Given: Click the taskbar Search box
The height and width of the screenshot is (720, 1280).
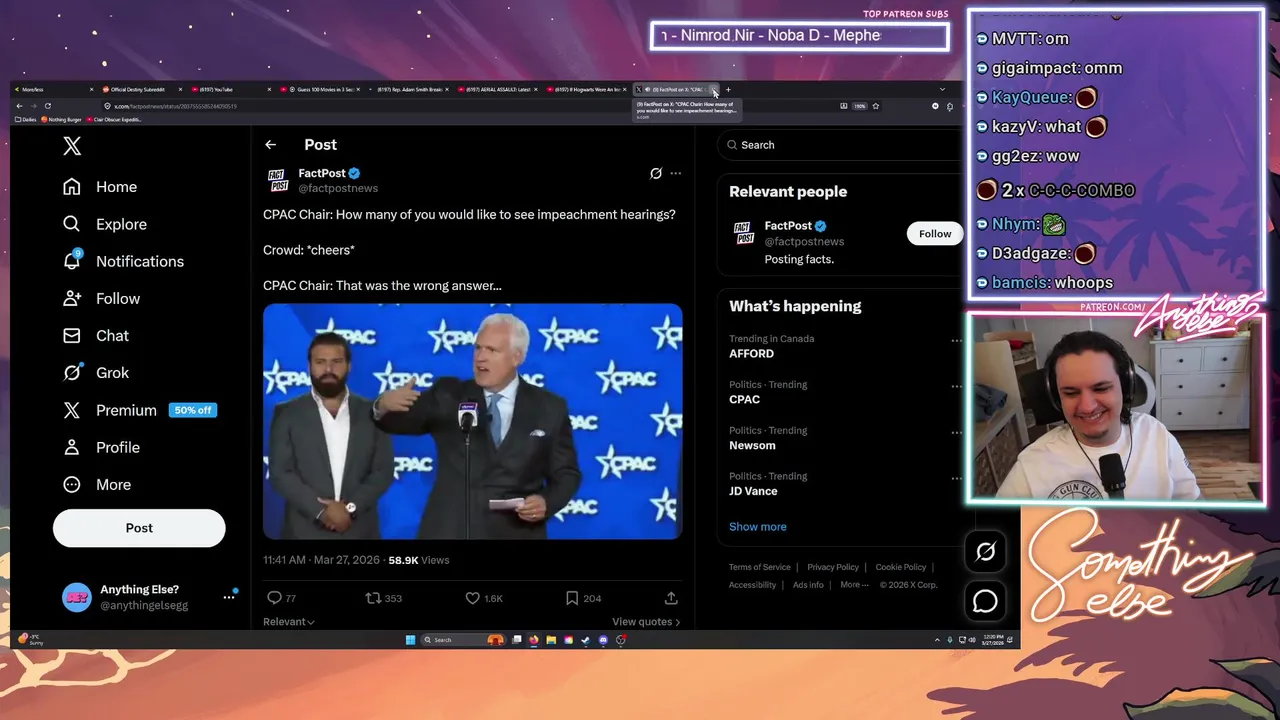Looking at the screenshot, I should [462, 640].
